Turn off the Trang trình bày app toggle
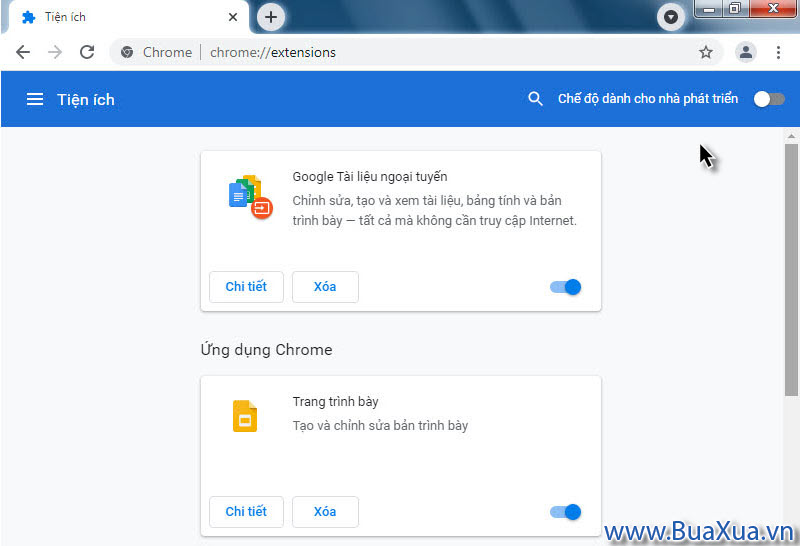 tap(565, 512)
